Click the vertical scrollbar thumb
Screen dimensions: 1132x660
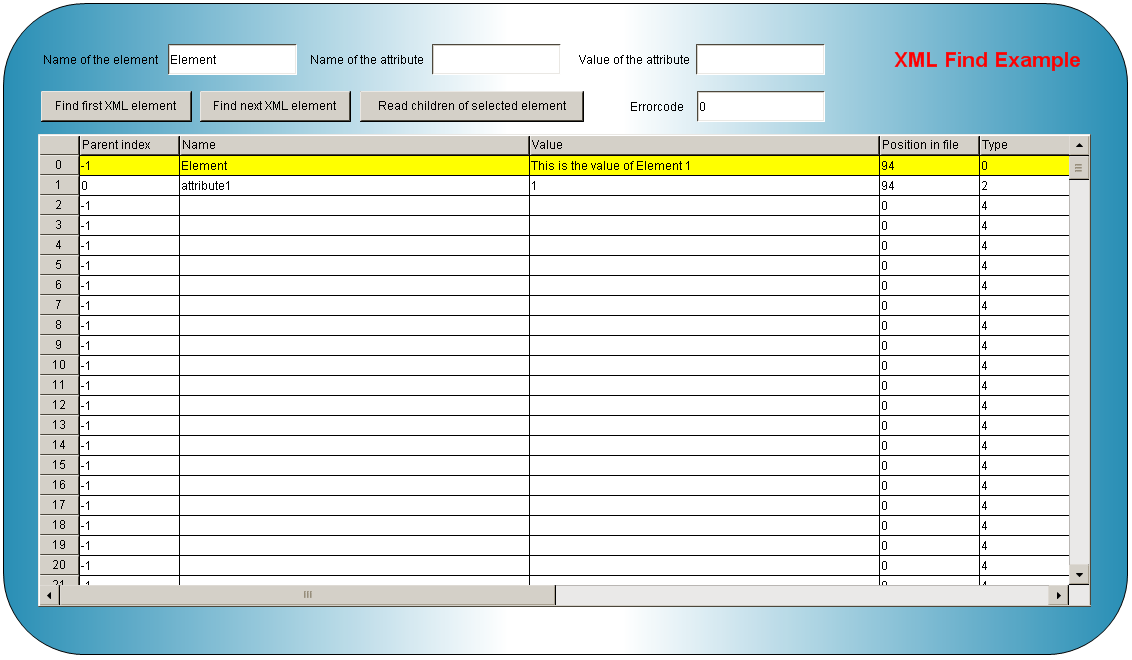(x=1079, y=168)
